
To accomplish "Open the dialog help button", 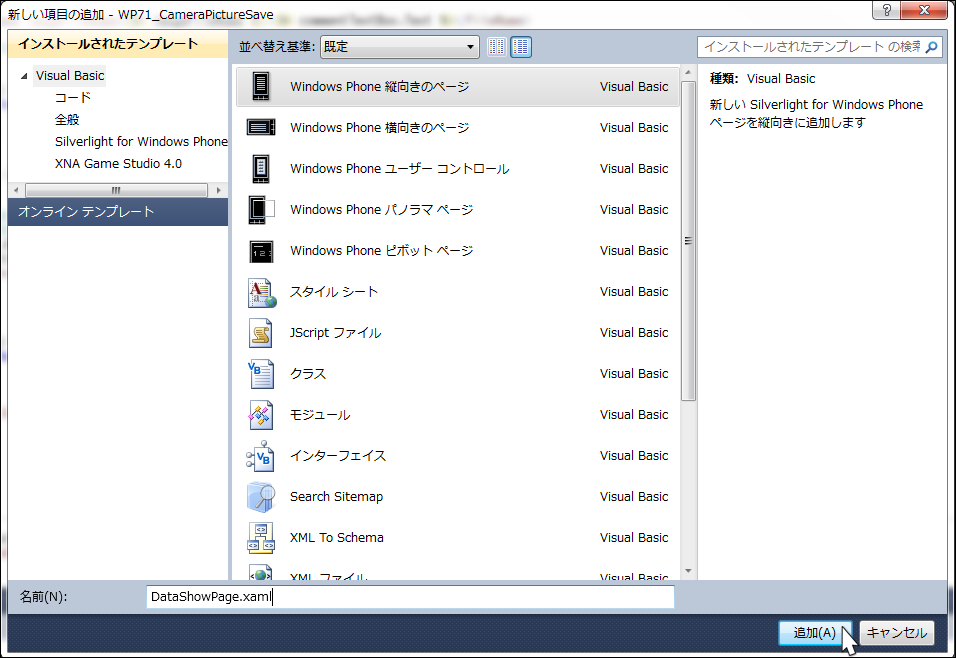I will (x=886, y=10).
